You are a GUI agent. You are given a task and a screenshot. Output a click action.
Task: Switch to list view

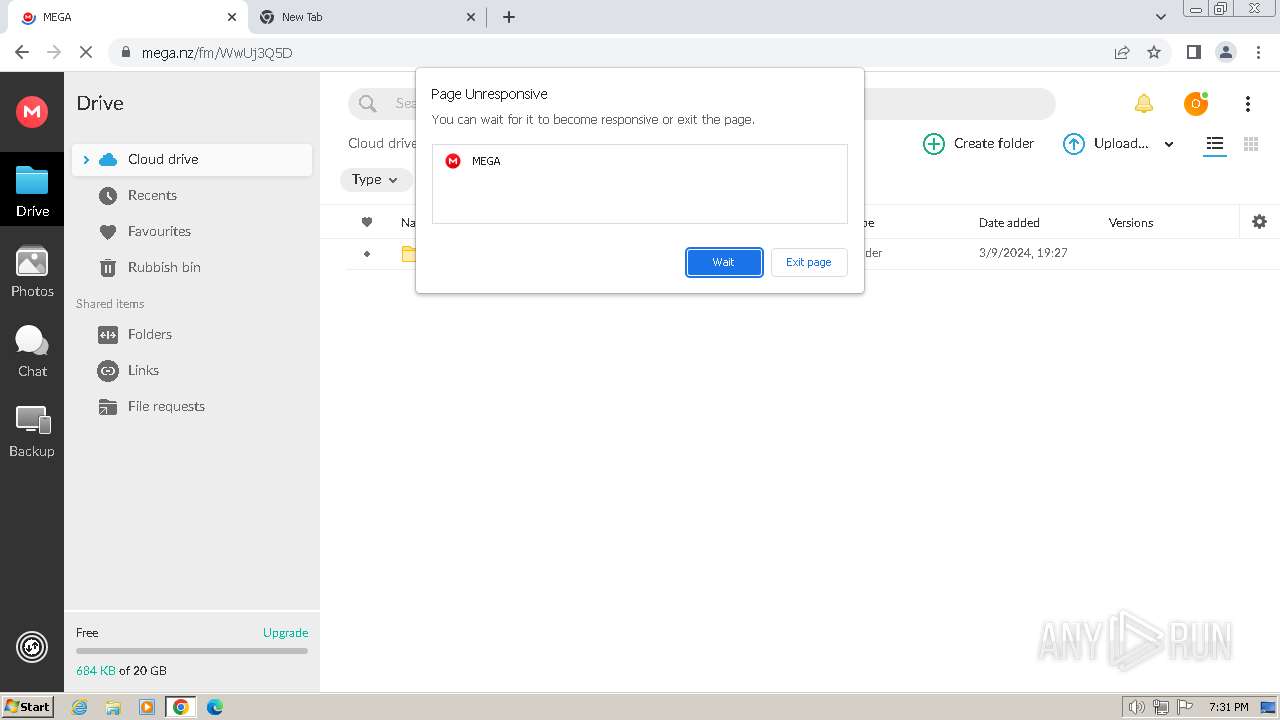(1215, 144)
